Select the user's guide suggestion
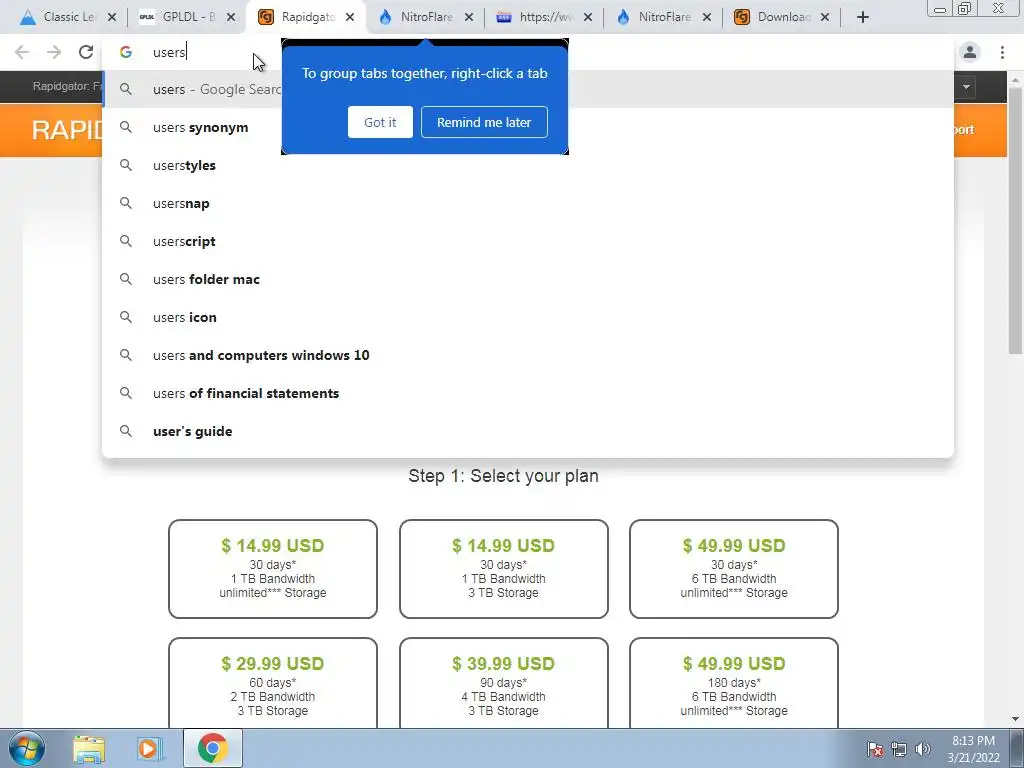This screenshot has width=1024, height=768. (x=528, y=431)
